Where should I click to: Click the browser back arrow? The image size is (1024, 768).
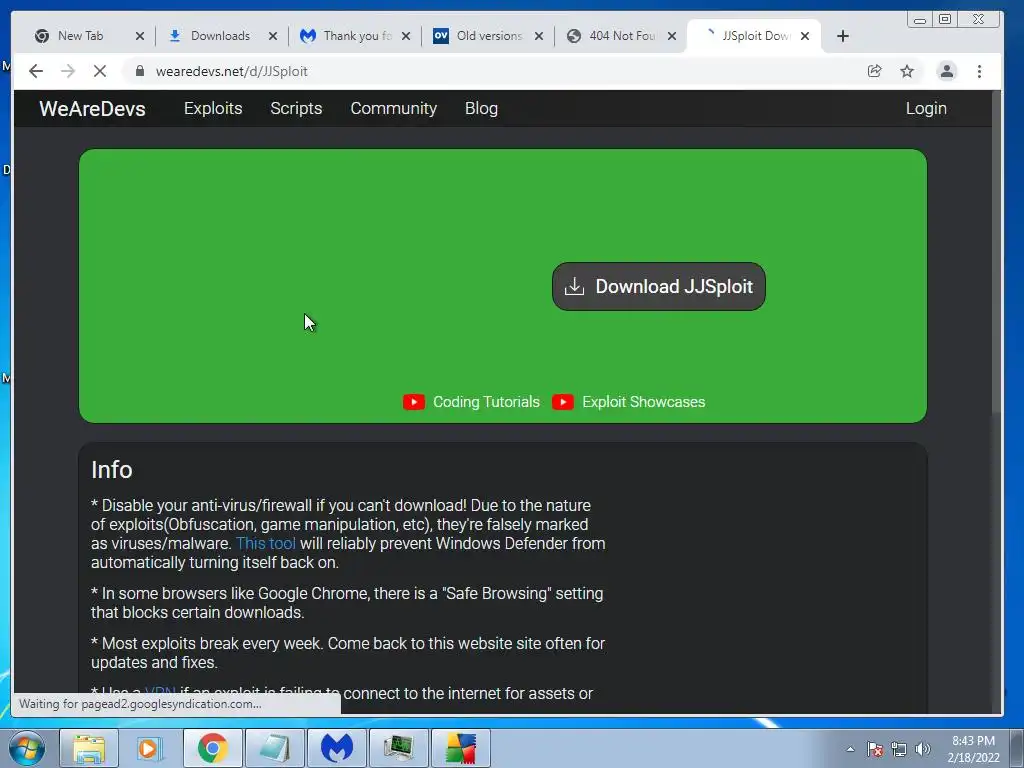click(36, 71)
